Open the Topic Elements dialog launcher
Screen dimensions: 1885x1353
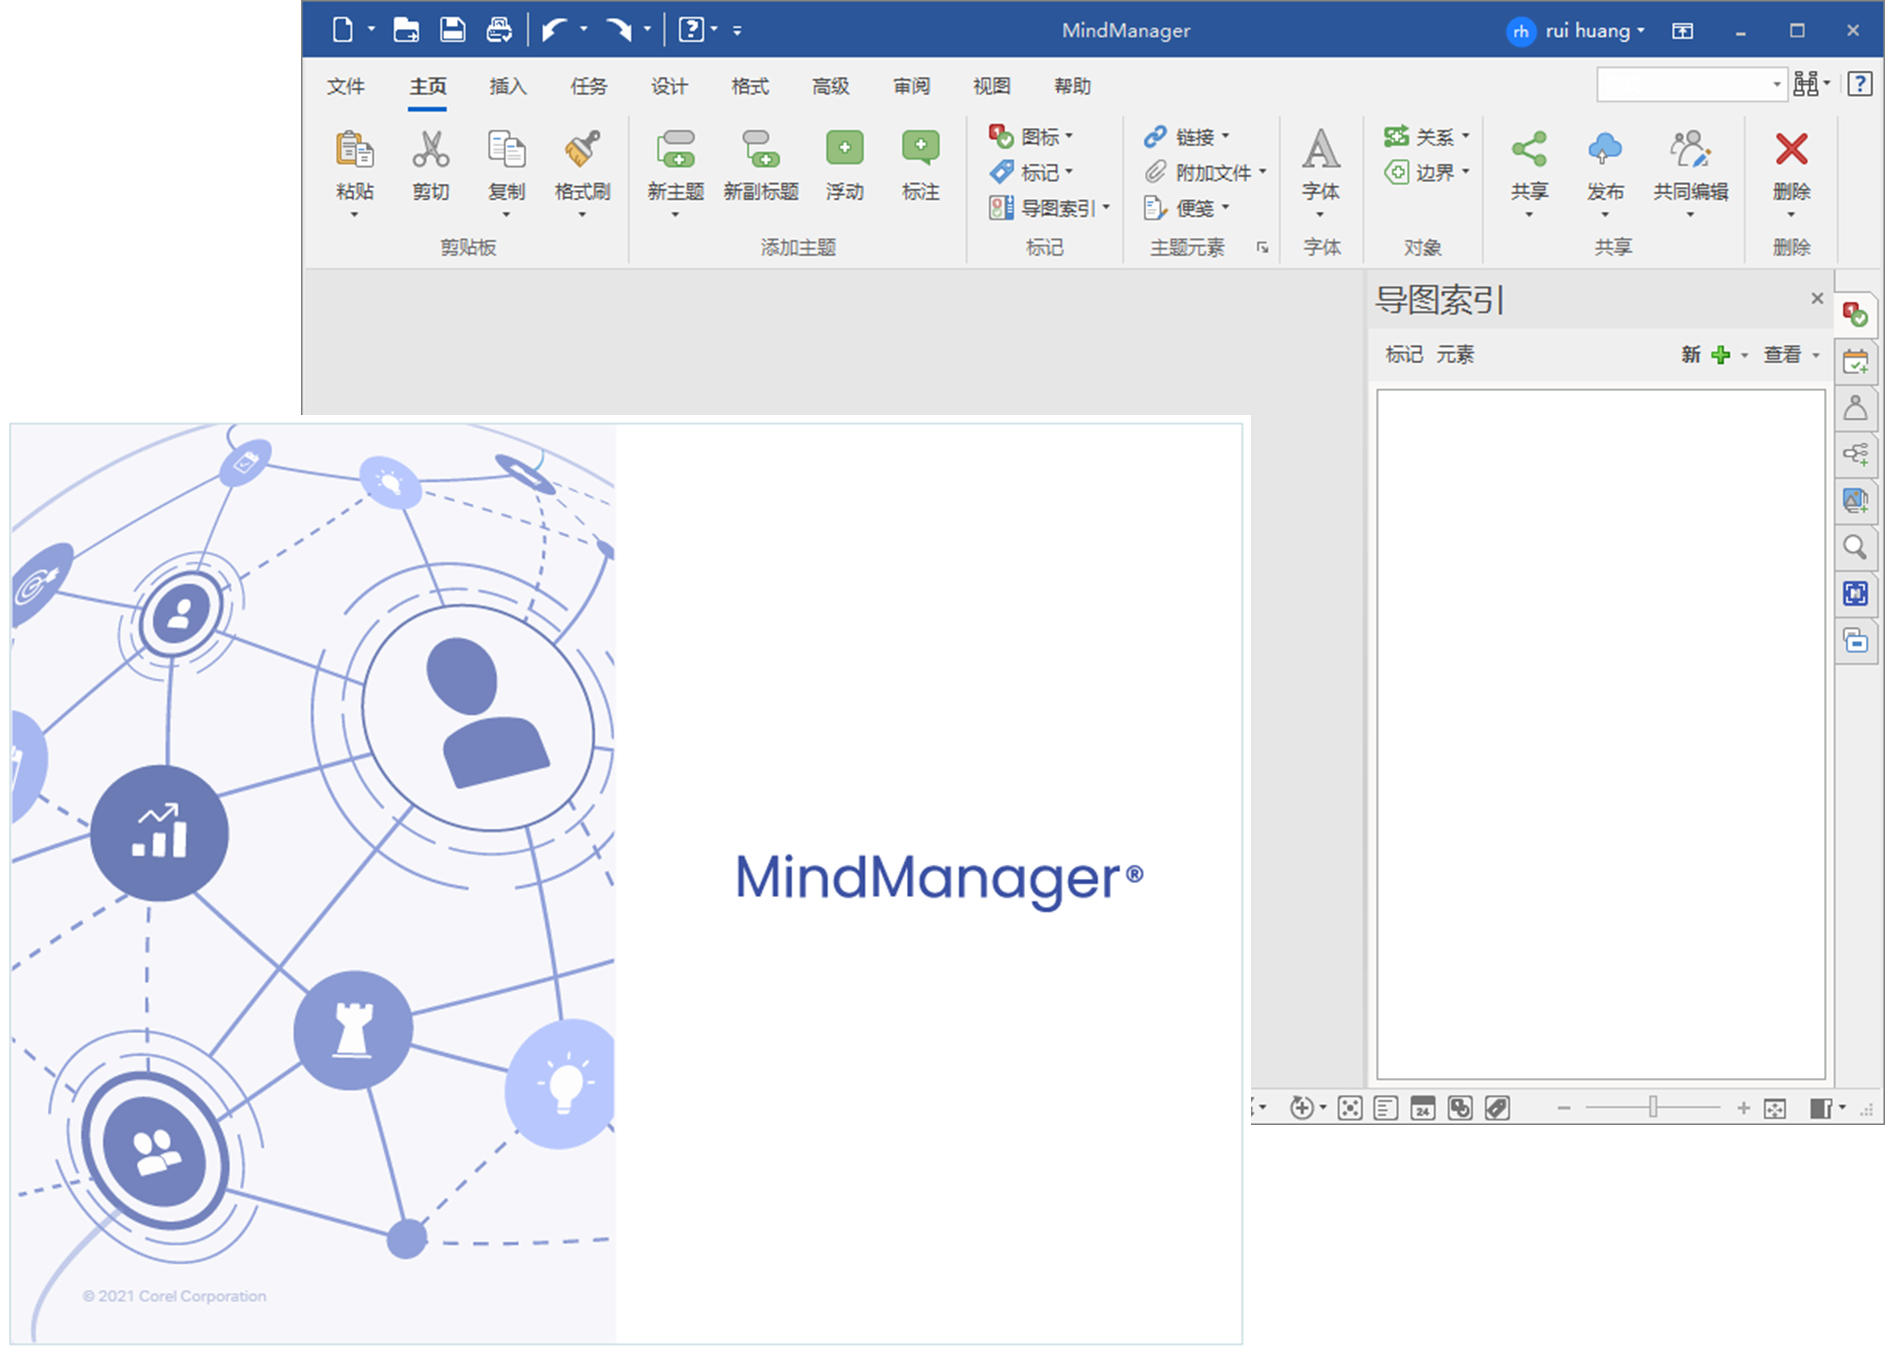click(1262, 247)
